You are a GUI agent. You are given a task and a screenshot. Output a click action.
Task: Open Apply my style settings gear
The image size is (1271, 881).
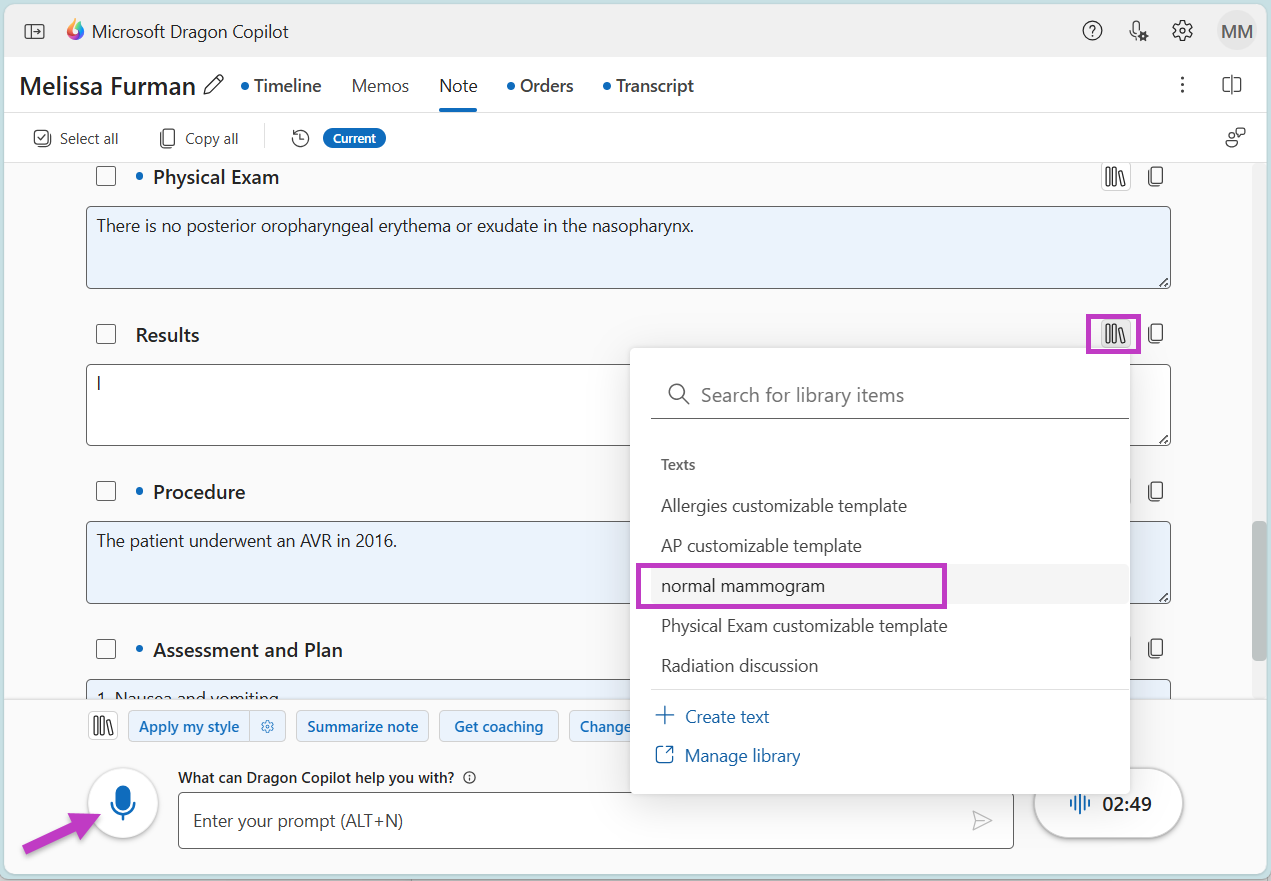coord(267,727)
